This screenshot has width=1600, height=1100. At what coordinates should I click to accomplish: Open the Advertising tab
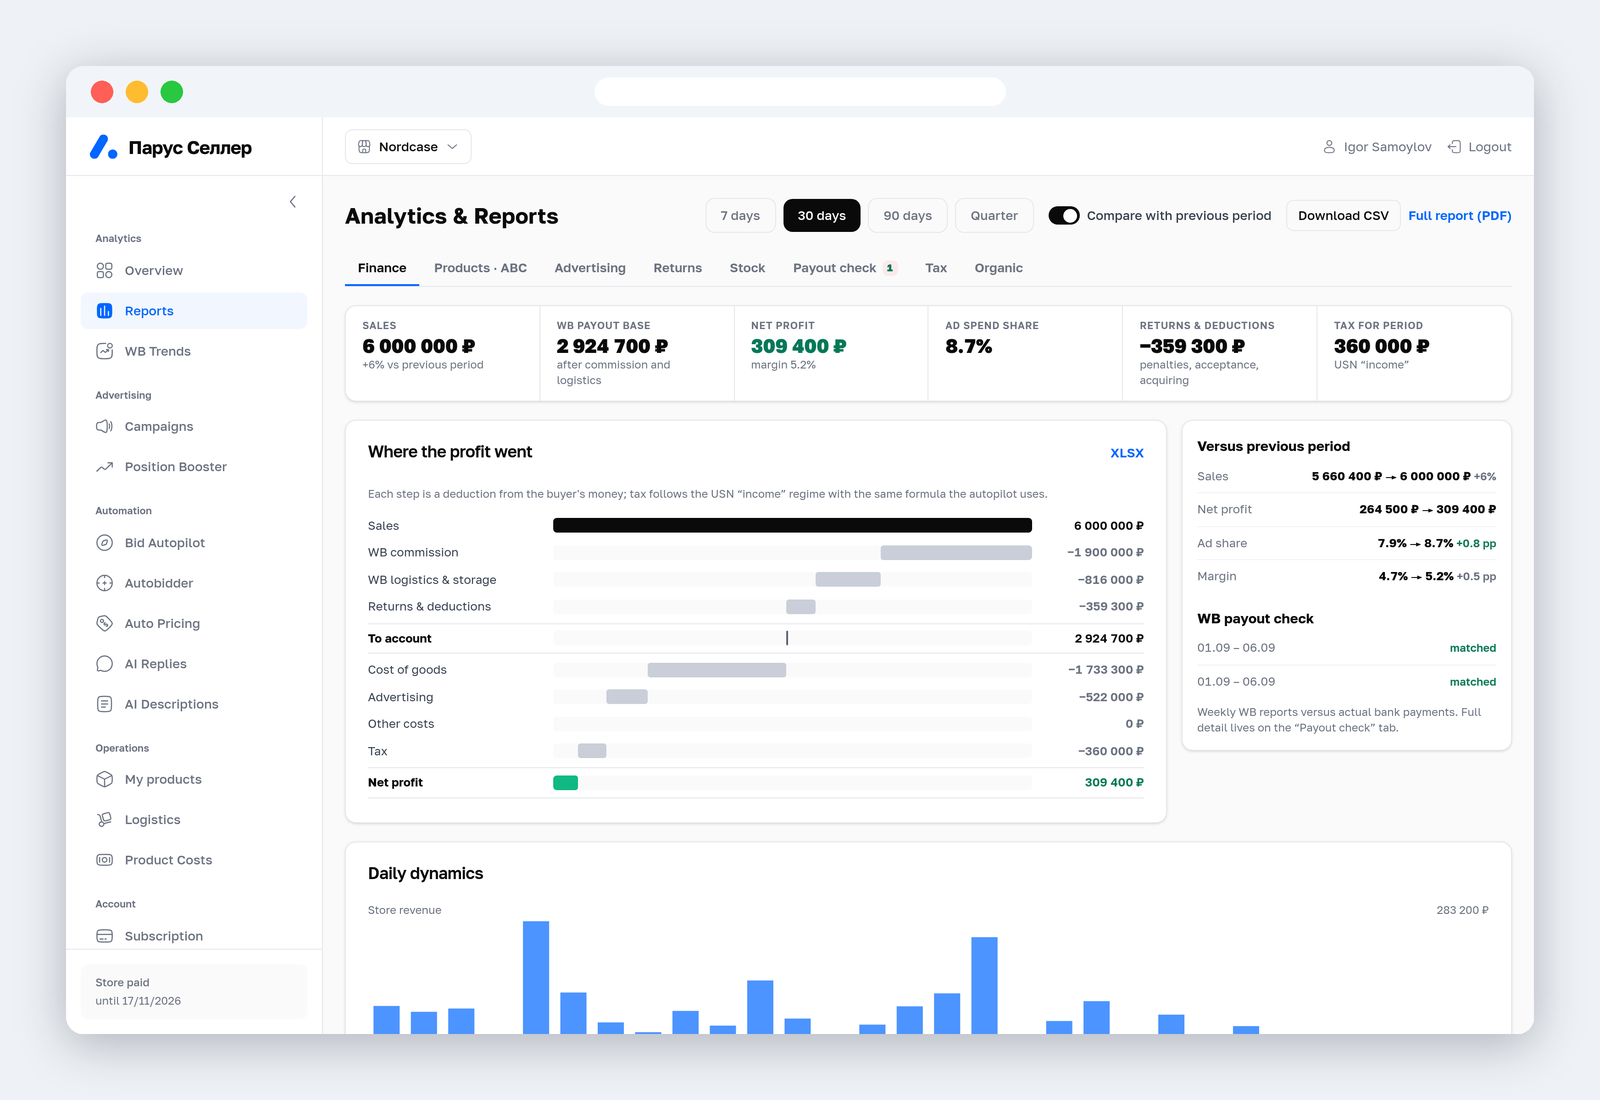[x=590, y=268]
